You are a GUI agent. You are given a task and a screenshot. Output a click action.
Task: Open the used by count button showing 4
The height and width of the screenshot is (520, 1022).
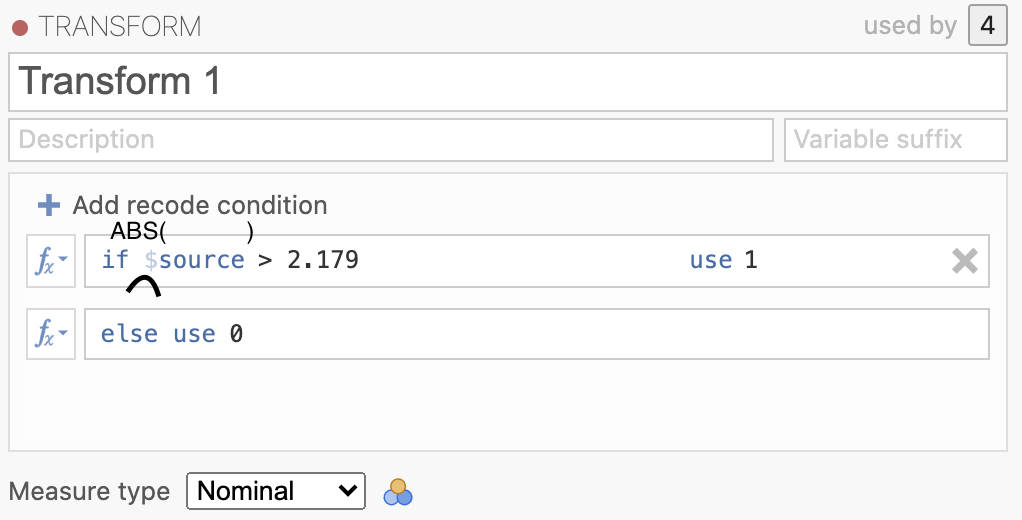987,25
